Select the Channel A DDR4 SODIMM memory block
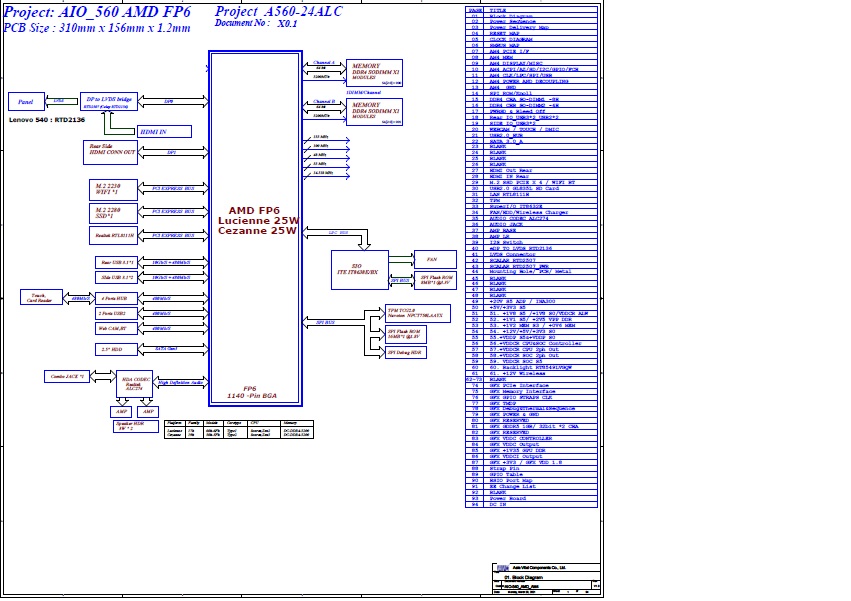 375,70
